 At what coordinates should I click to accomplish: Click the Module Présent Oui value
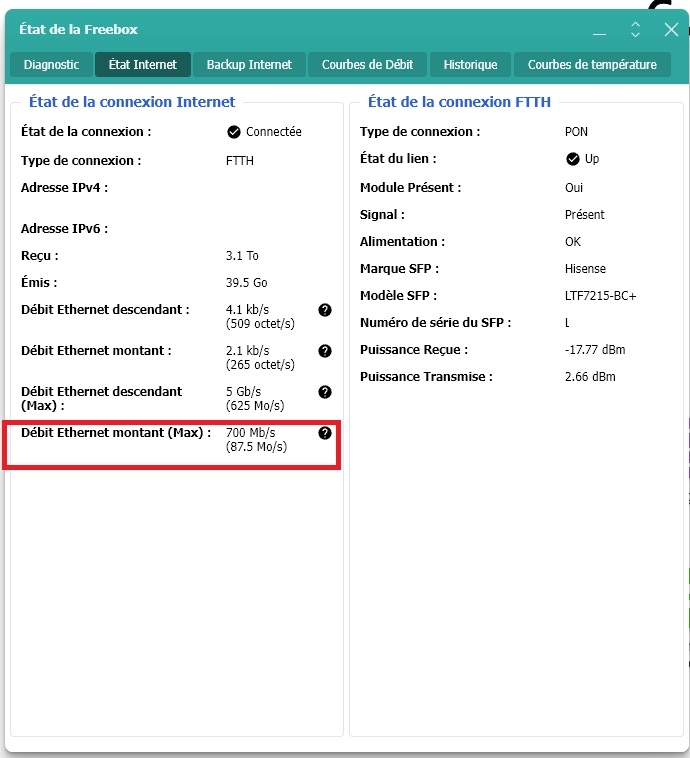[x=573, y=188]
